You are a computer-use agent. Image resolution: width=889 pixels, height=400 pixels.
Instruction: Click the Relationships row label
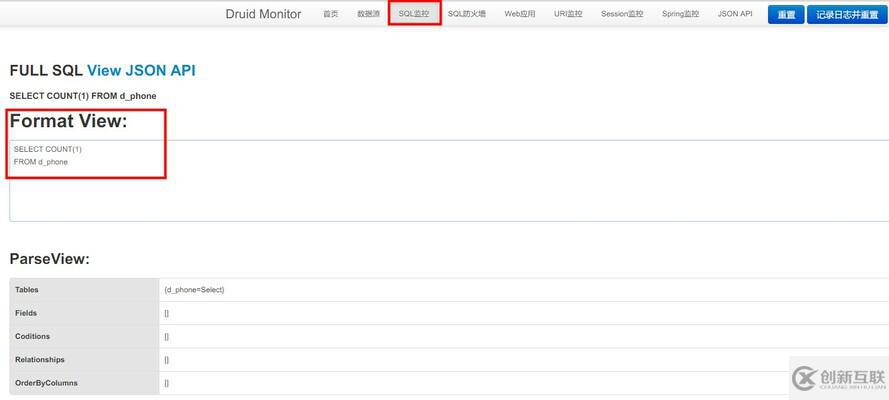coord(40,359)
